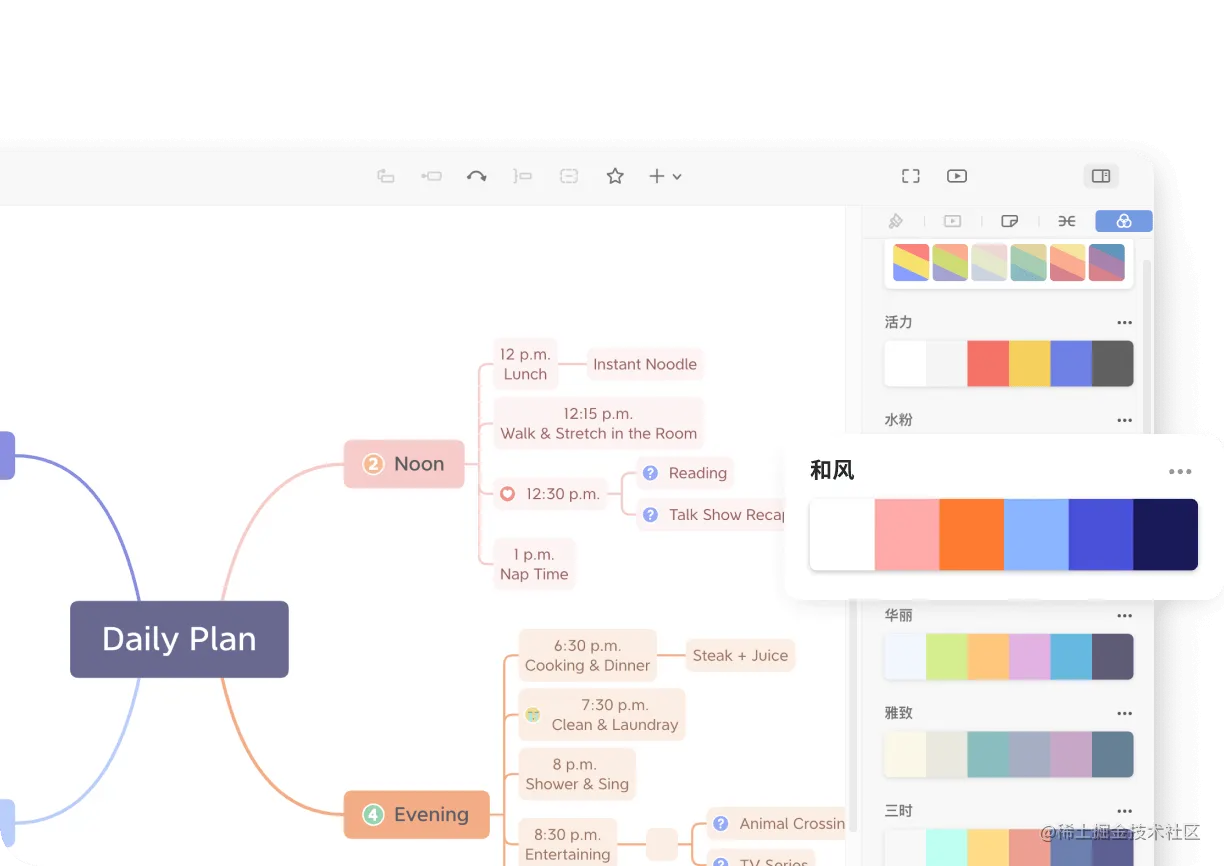The height and width of the screenshot is (866, 1224).
Task: Toggle the right sidebar panel icon
Action: click(x=1101, y=176)
